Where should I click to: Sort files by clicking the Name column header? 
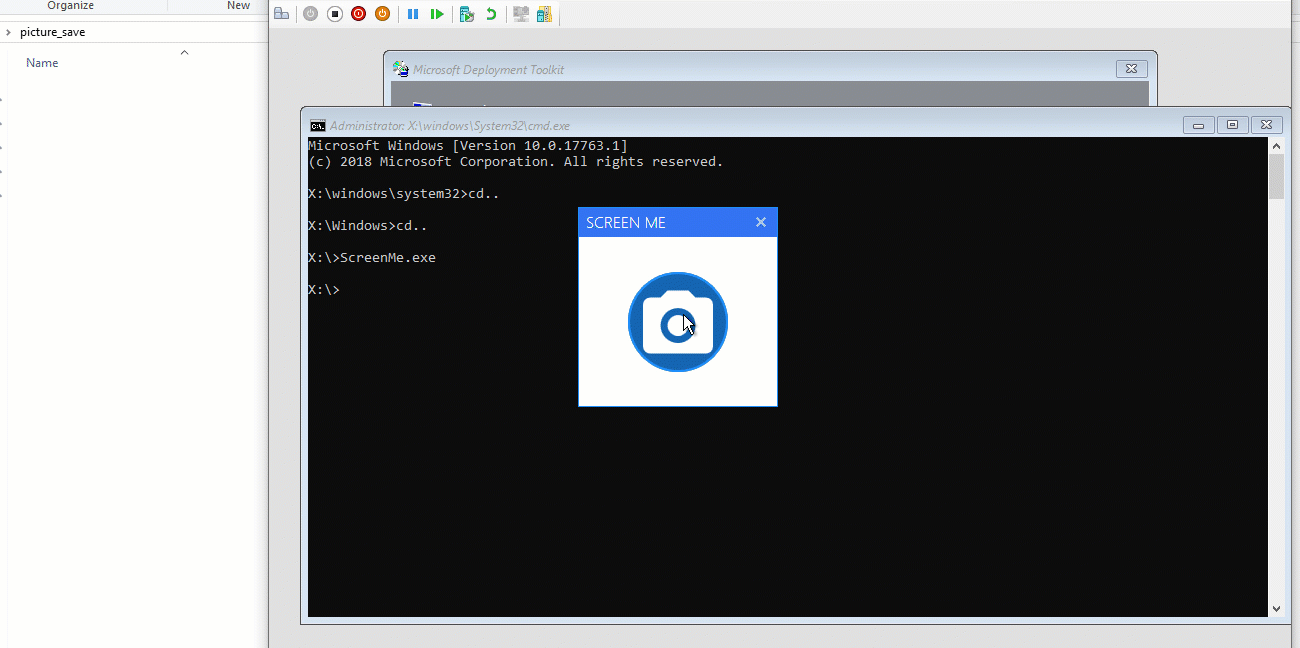[x=42, y=62]
